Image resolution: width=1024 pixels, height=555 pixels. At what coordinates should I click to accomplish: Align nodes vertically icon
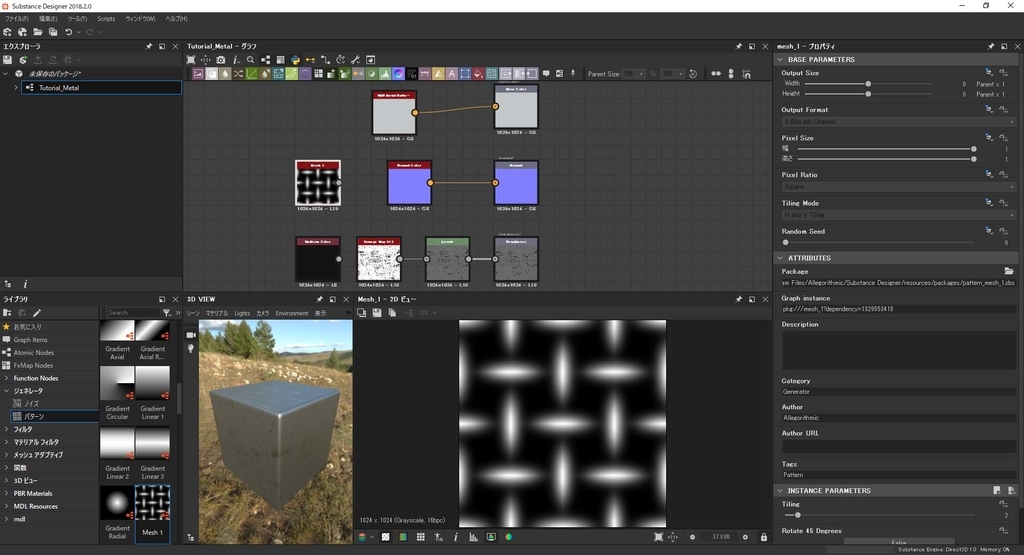coord(731,74)
